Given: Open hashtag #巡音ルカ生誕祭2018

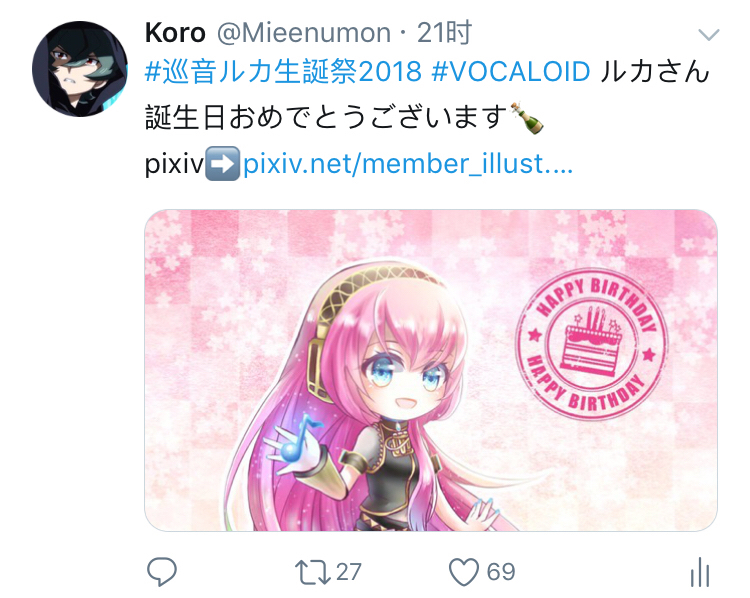Looking at the screenshot, I should (x=283, y=72).
